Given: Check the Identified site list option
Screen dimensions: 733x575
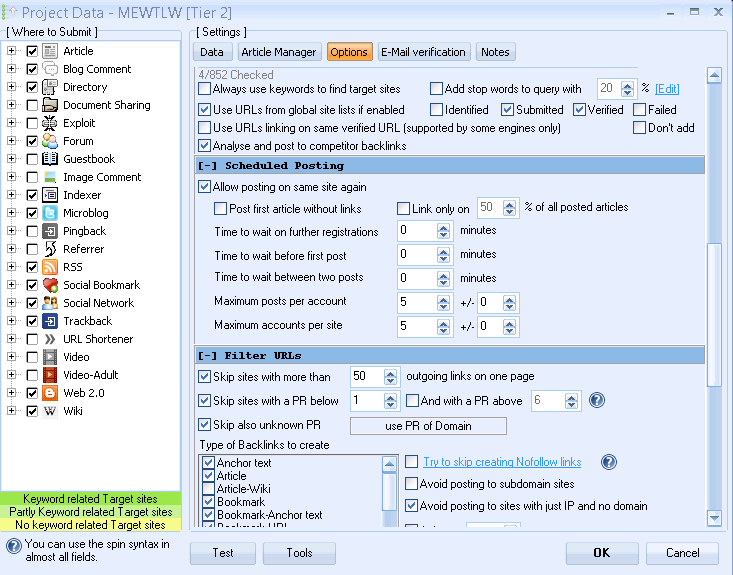Looking at the screenshot, I should coord(436,110).
